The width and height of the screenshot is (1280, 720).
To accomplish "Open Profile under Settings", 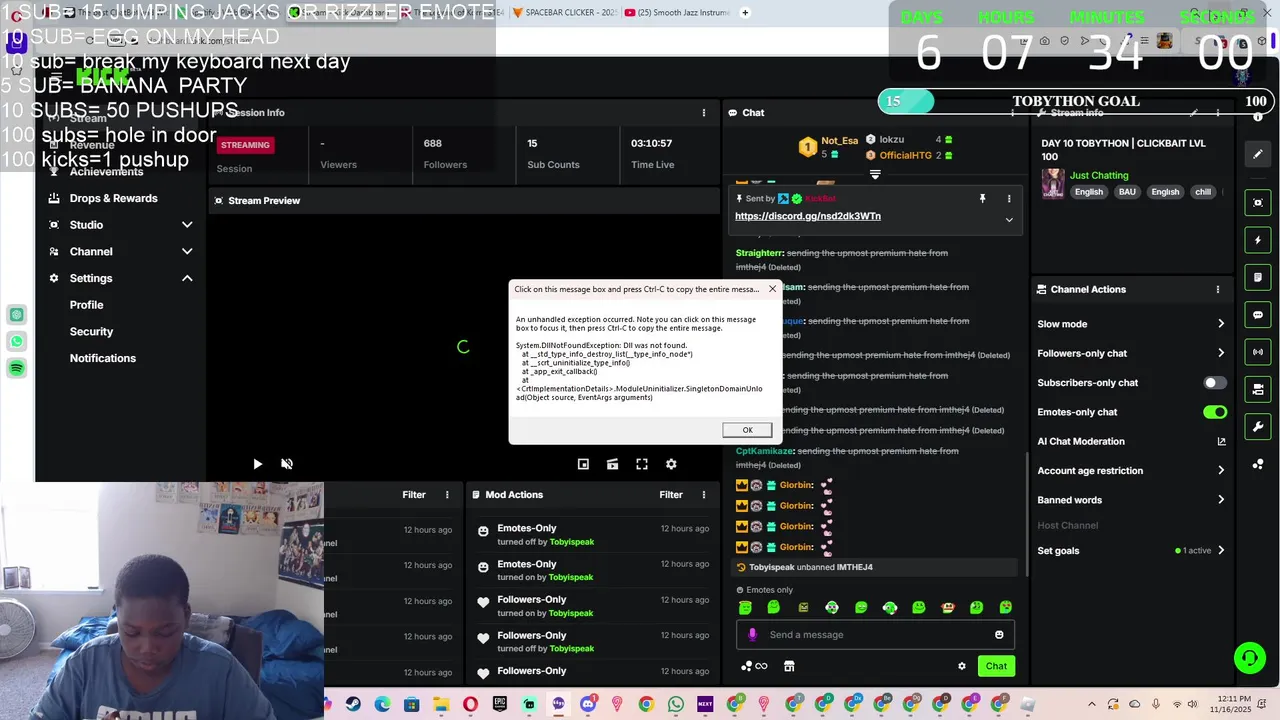I will click(x=87, y=305).
